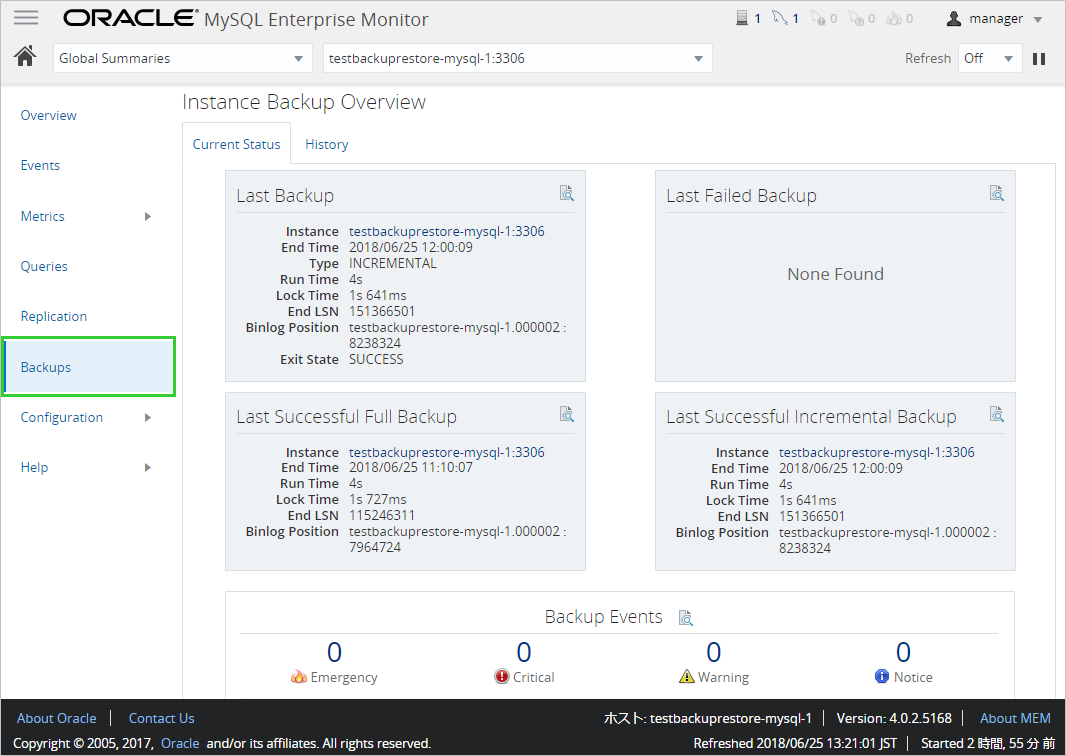Click the Last Backup type value INCREMENTAL
This screenshot has height=756, width=1066.
point(393,263)
